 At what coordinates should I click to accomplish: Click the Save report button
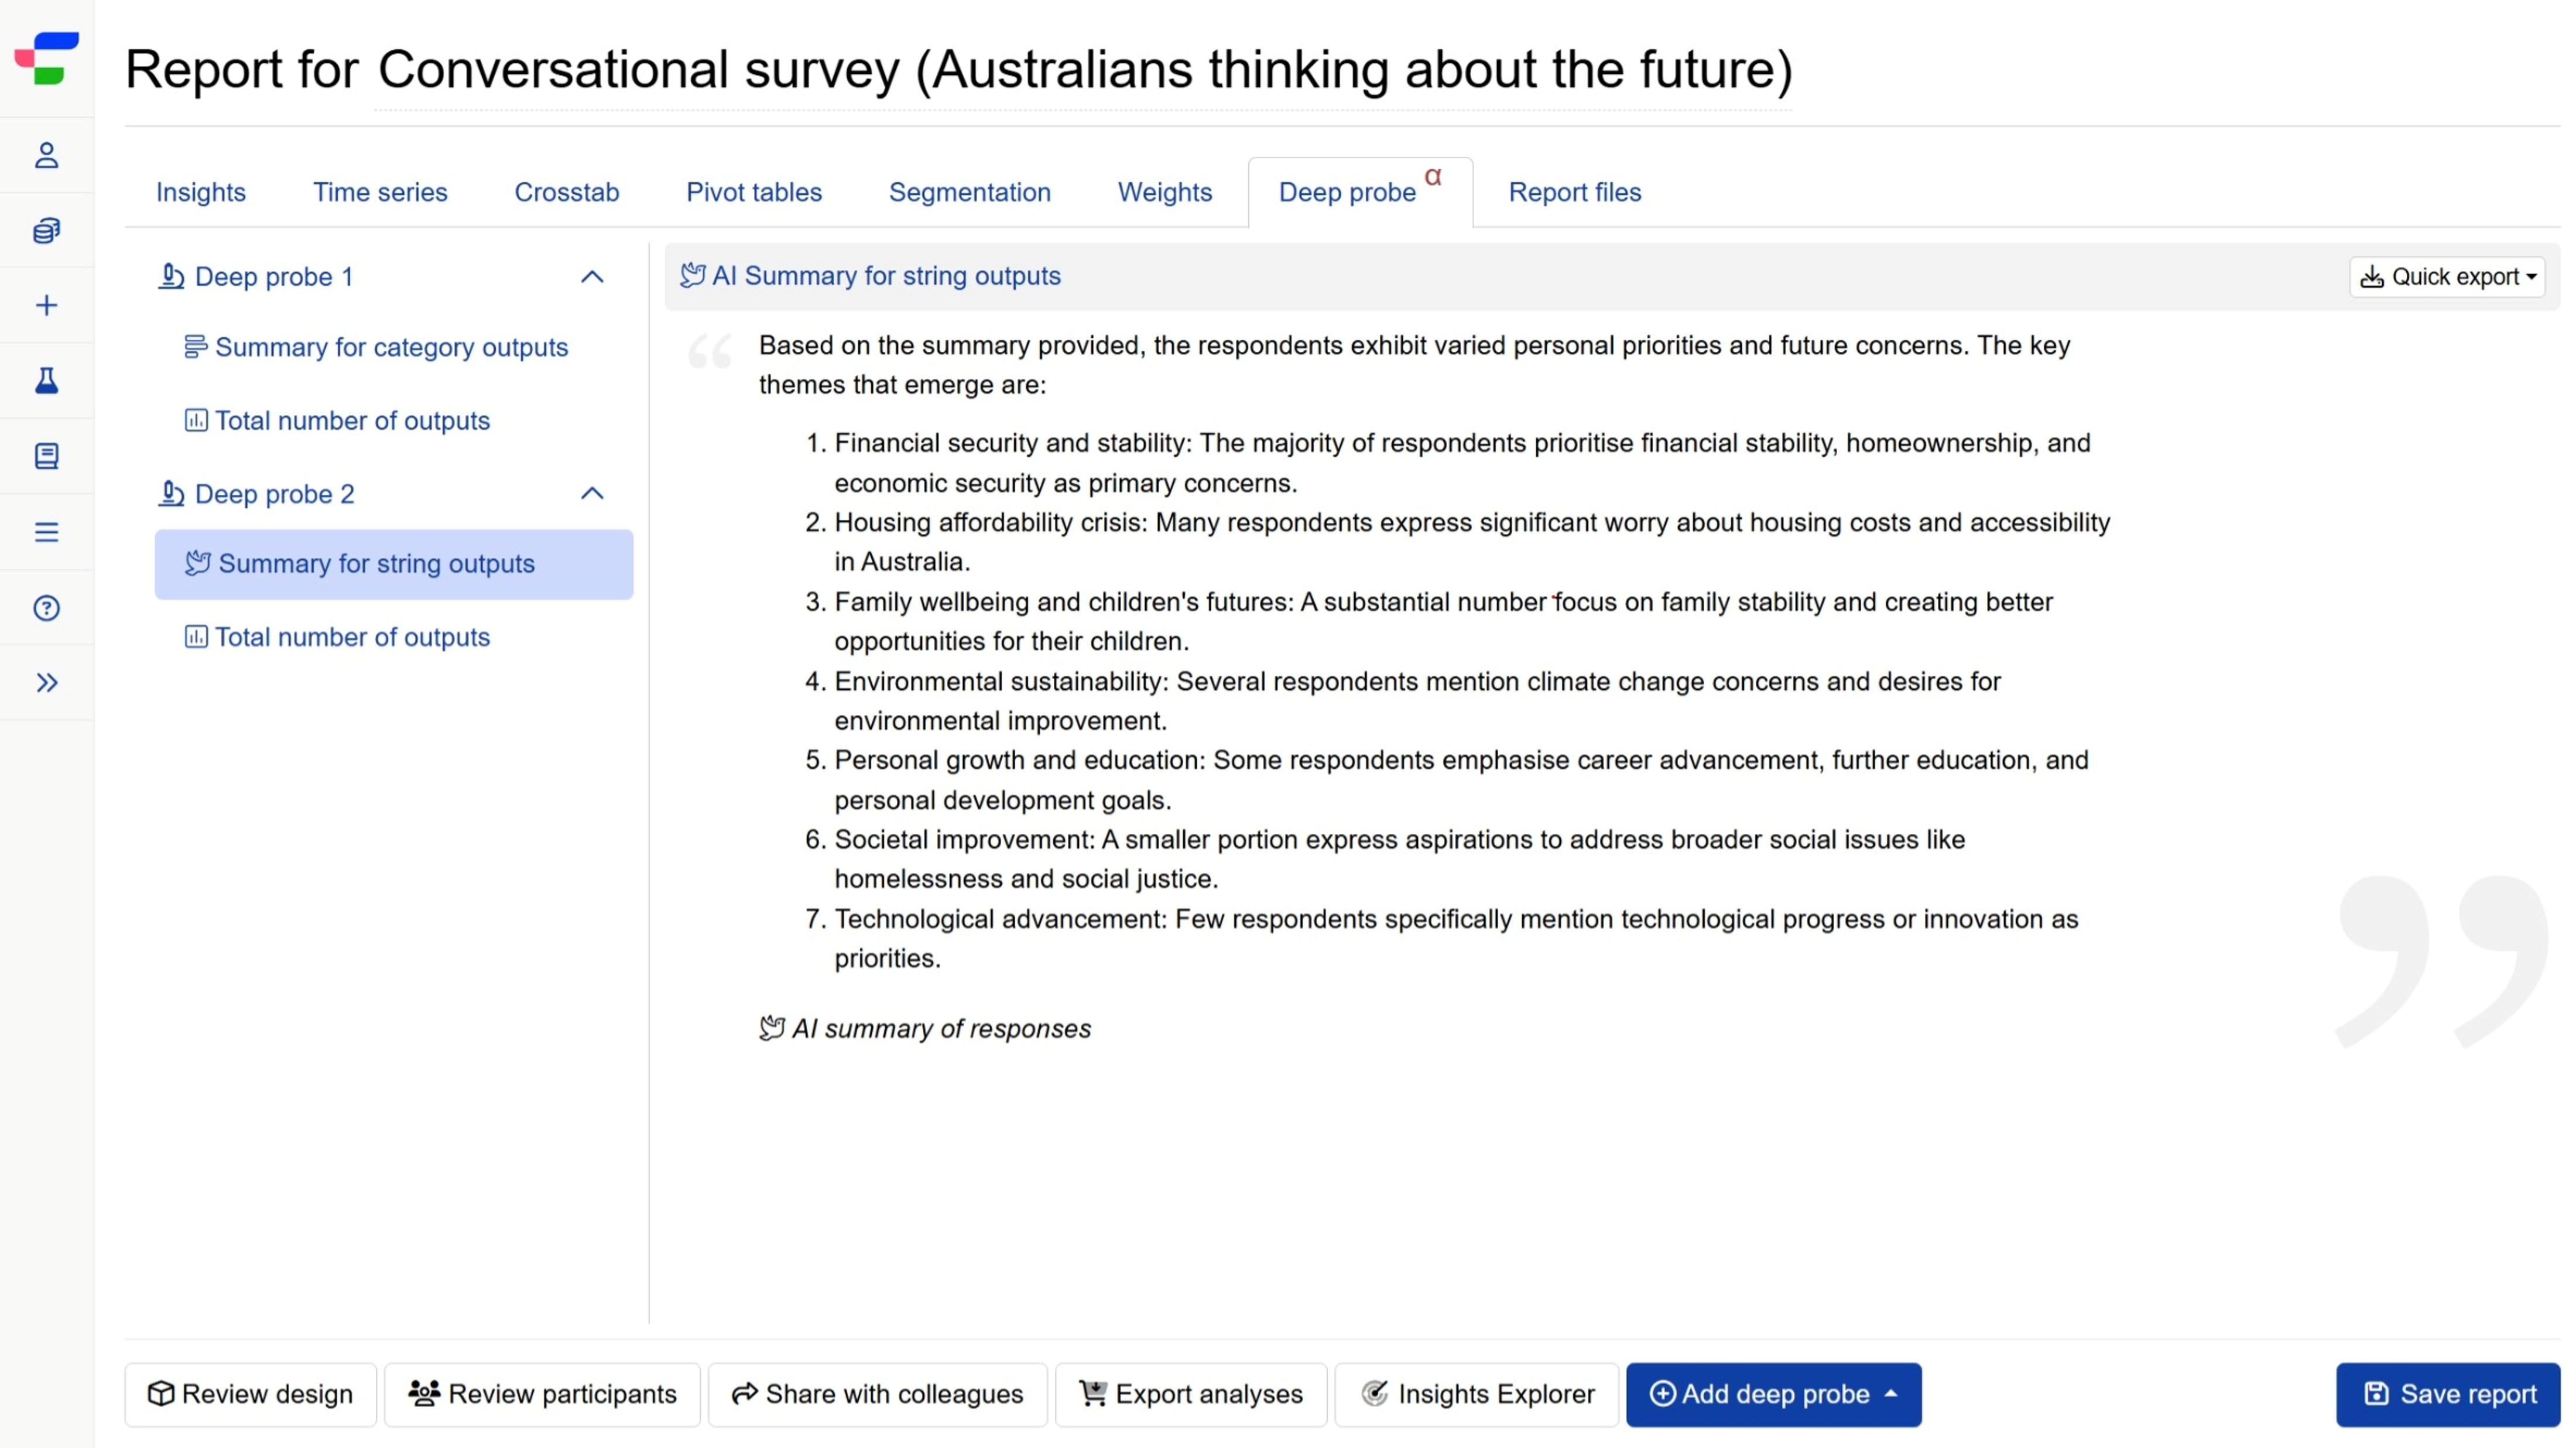tap(2447, 1394)
